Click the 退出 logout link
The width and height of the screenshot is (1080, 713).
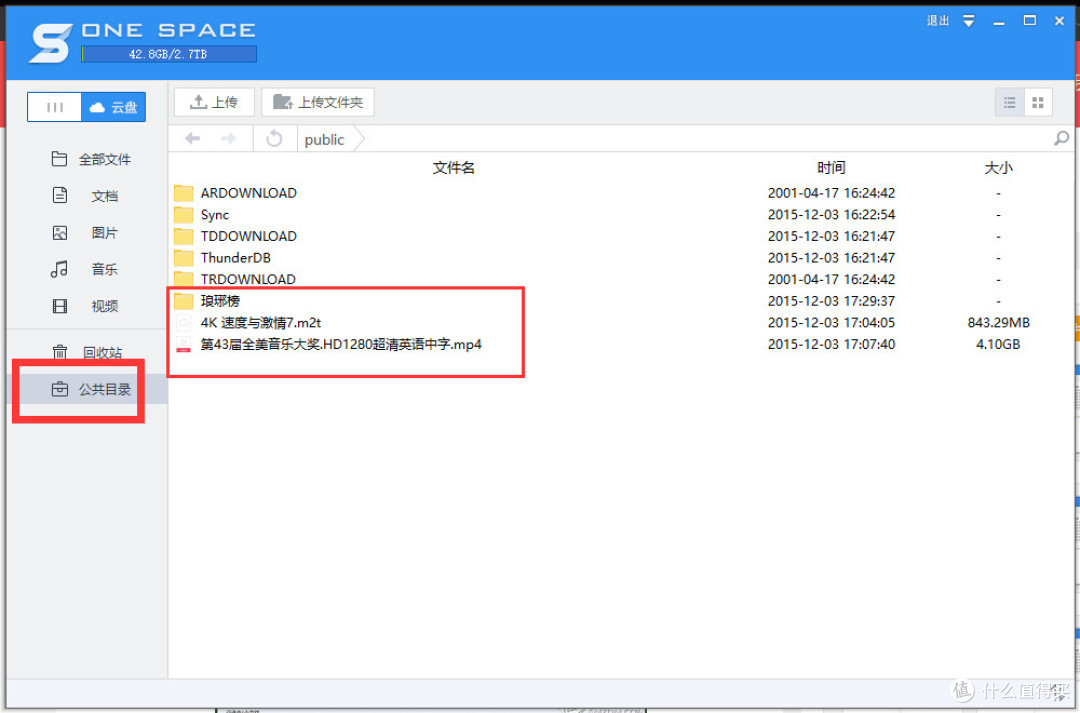click(937, 21)
